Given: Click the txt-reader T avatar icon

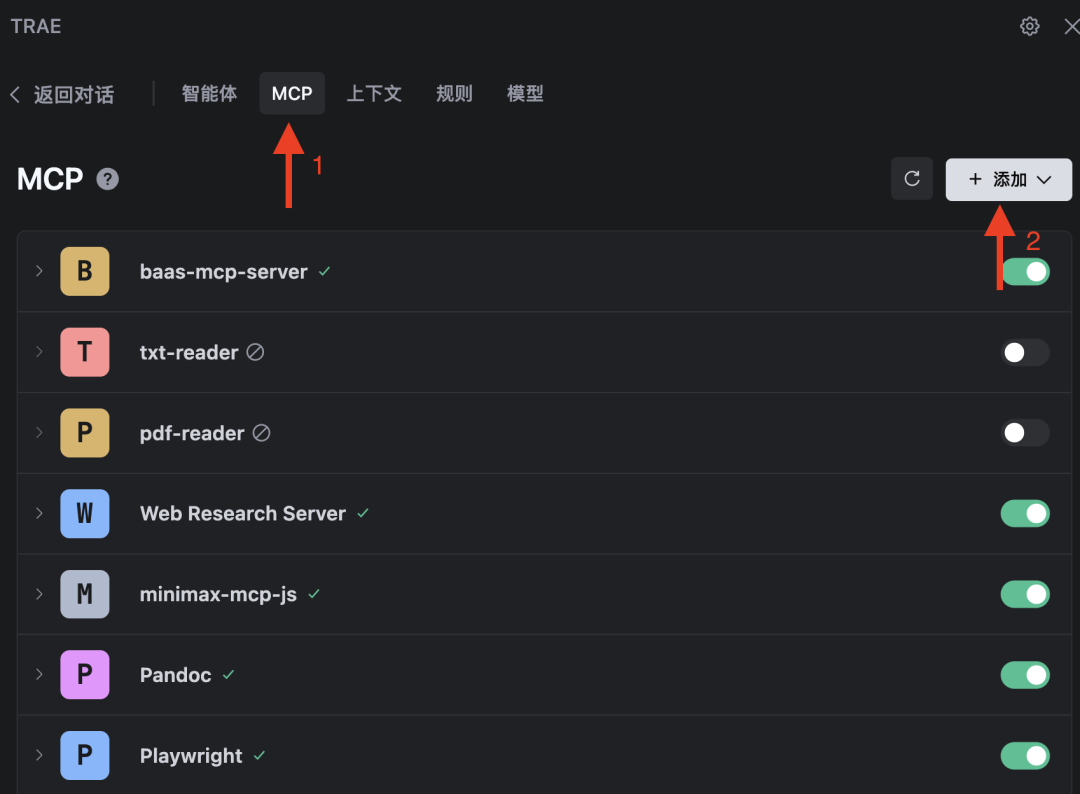Looking at the screenshot, I should pyautogui.click(x=85, y=352).
